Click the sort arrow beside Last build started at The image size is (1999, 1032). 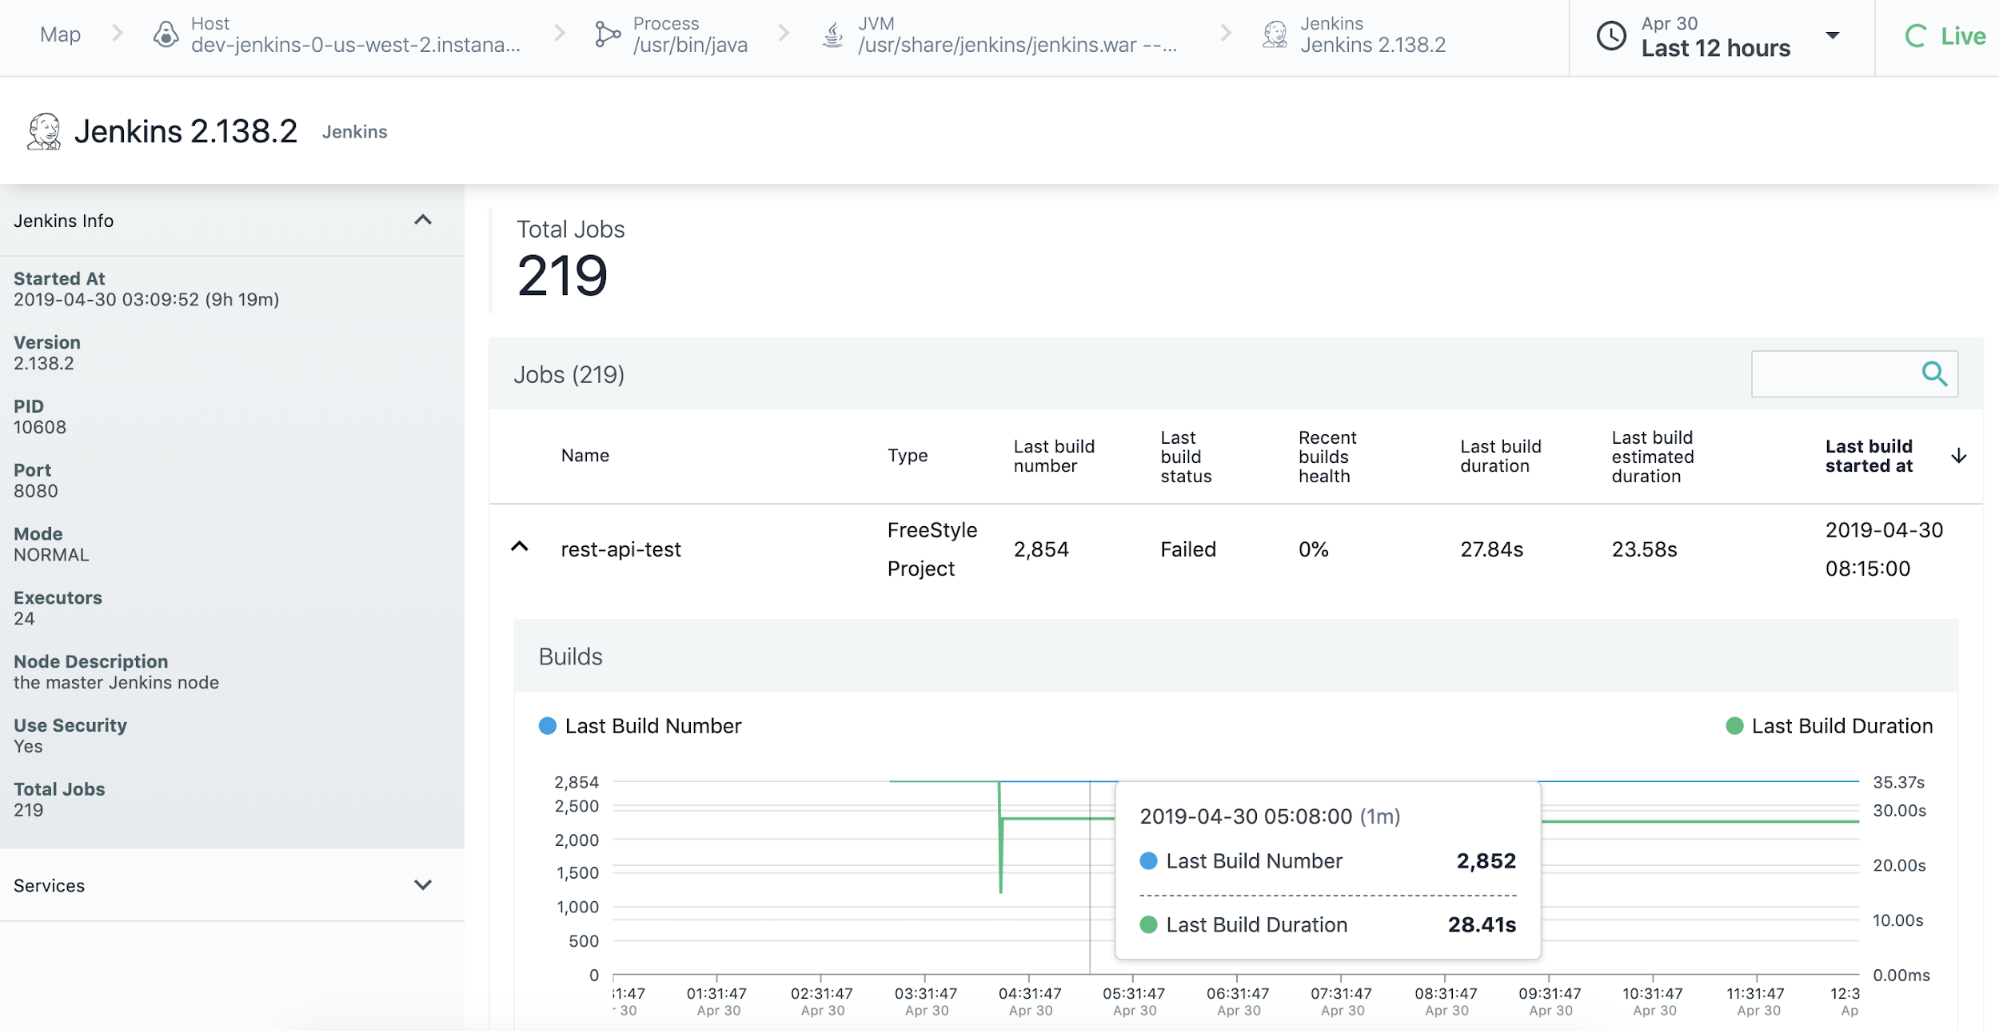coord(1959,456)
